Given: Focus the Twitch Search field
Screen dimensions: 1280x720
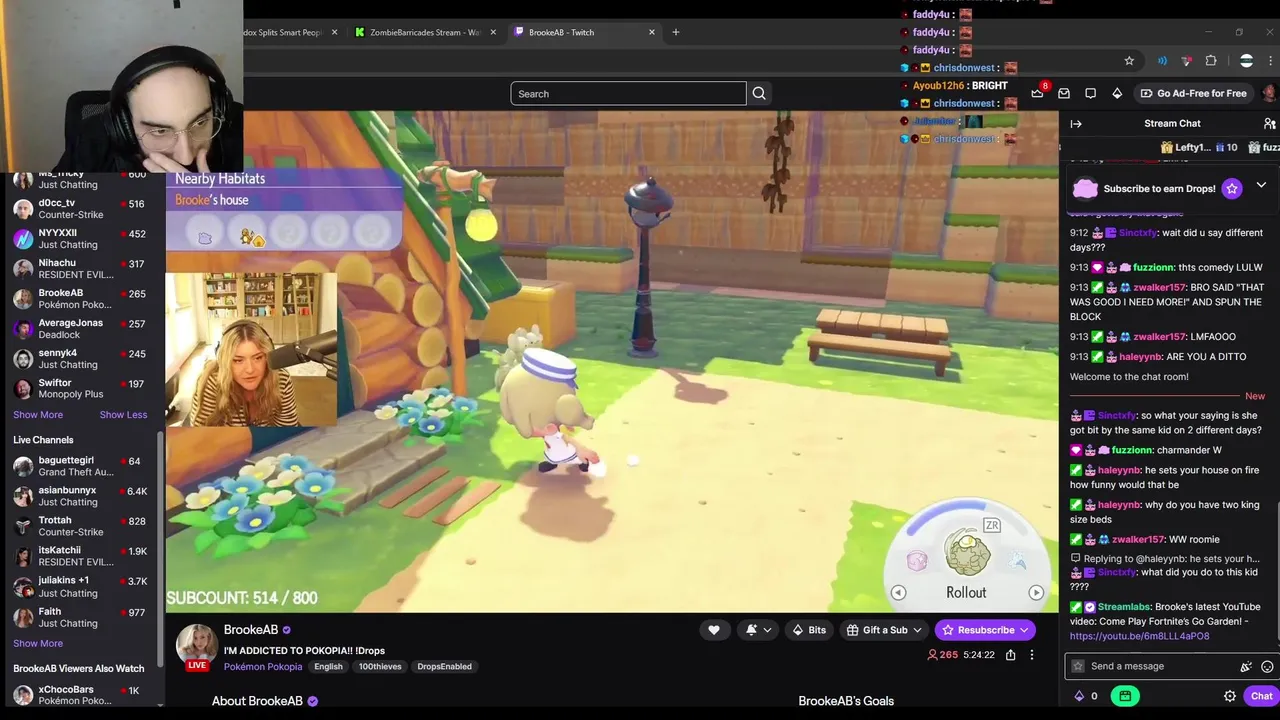Looking at the screenshot, I should pyautogui.click(x=628, y=94).
